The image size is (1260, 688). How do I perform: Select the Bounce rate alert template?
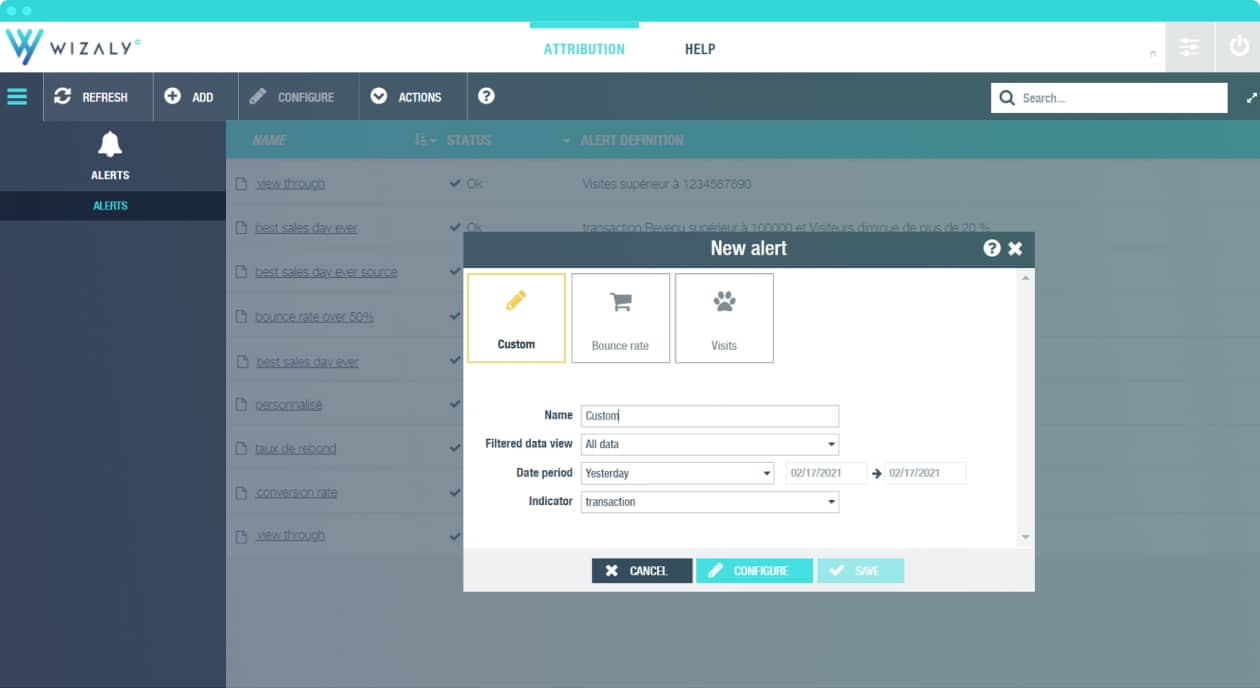pyautogui.click(x=620, y=318)
